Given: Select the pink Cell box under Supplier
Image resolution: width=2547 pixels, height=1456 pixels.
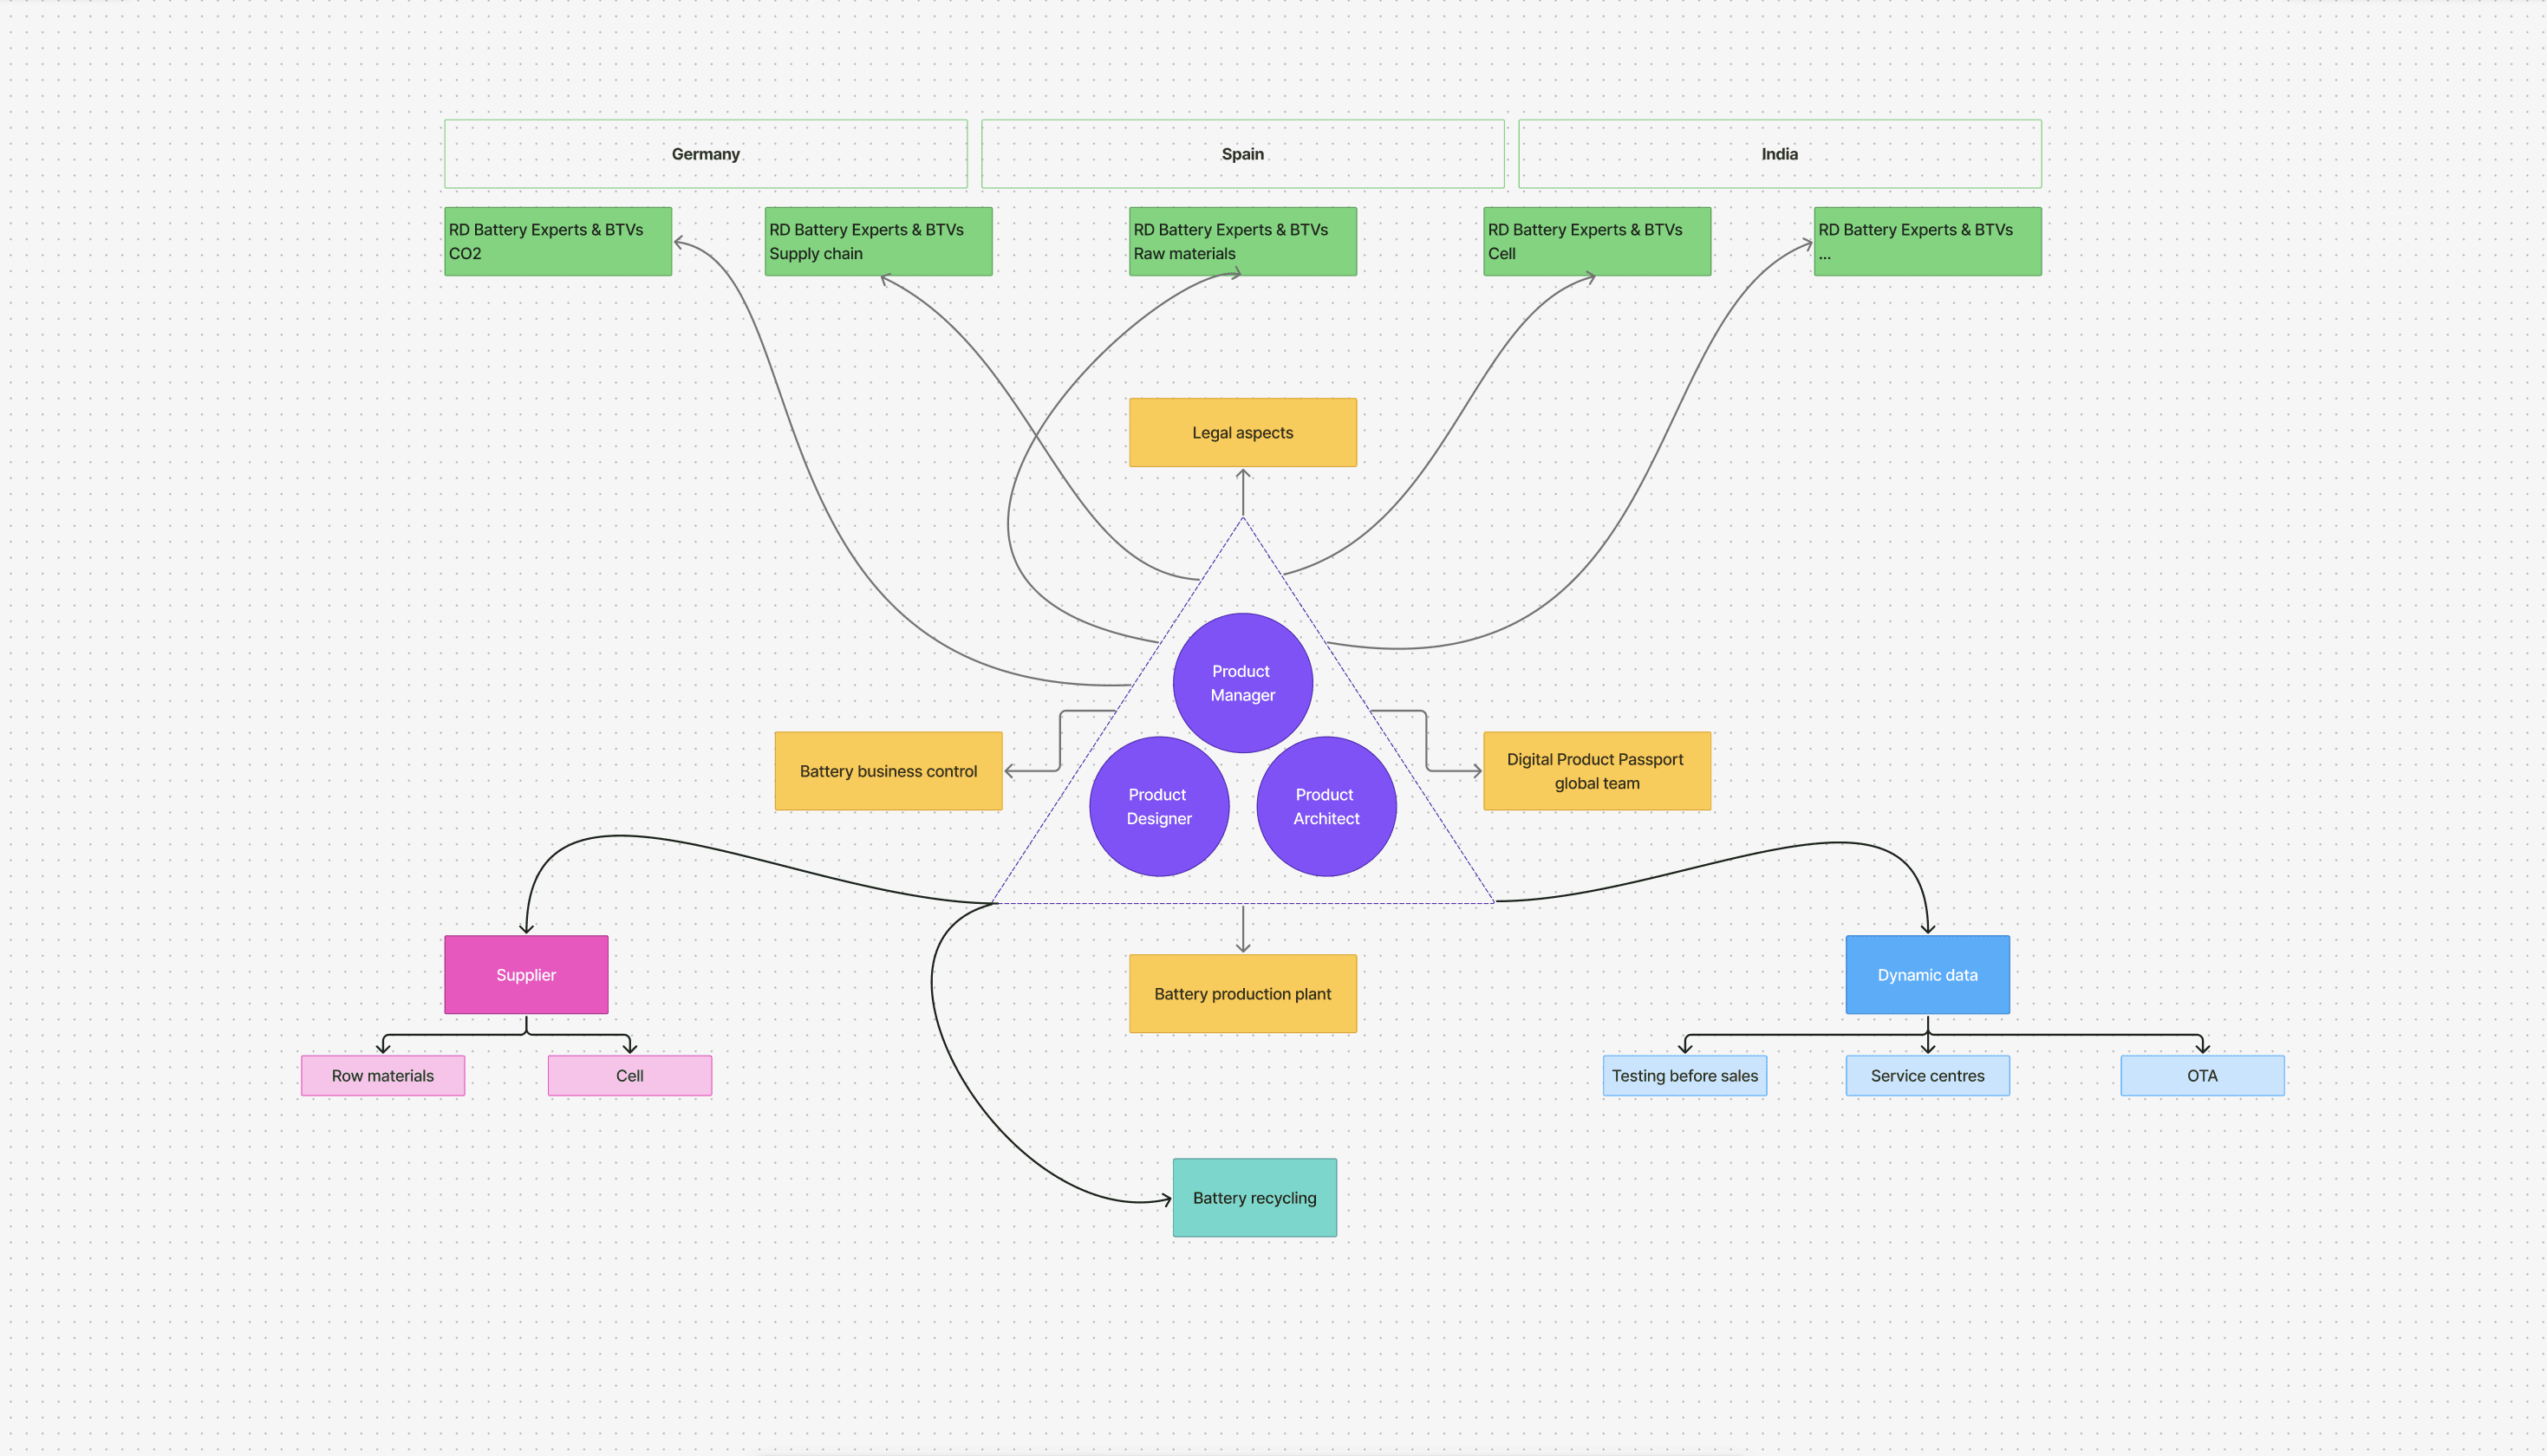Looking at the screenshot, I should (x=630, y=1076).
